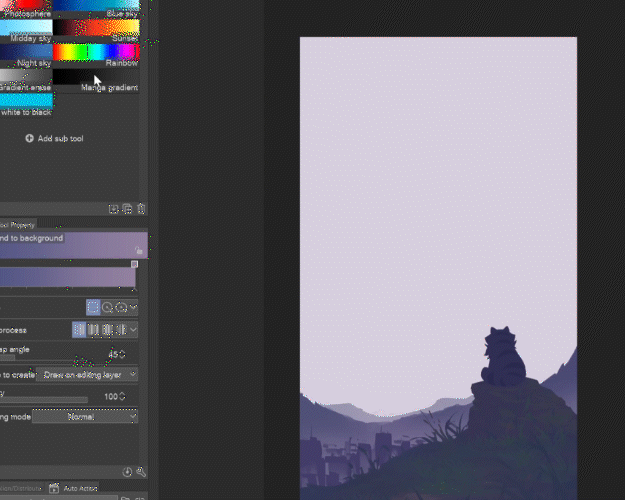Pick the Rainbow gradient sub tool
This screenshot has width=625, height=500.
point(96,56)
